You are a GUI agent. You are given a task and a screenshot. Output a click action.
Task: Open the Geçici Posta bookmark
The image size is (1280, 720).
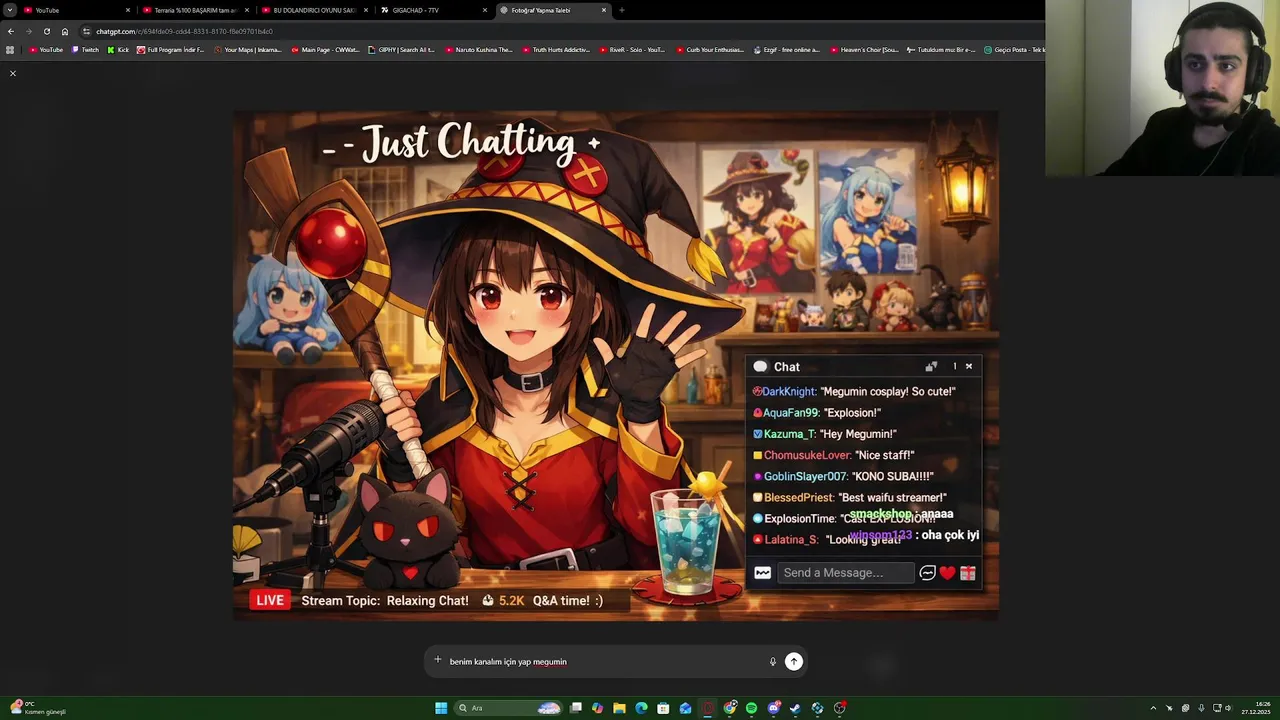coord(1014,49)
